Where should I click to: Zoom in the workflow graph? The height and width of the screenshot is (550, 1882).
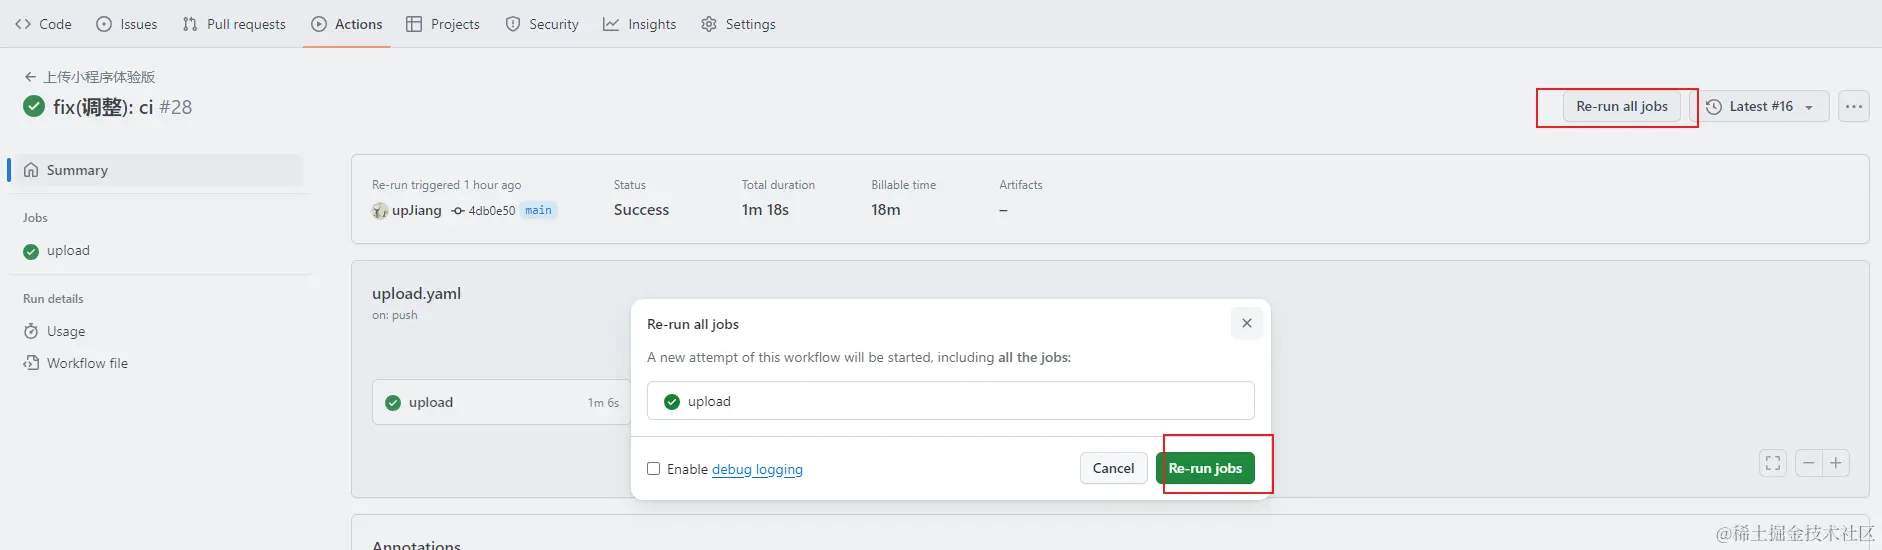[1836, 463]
